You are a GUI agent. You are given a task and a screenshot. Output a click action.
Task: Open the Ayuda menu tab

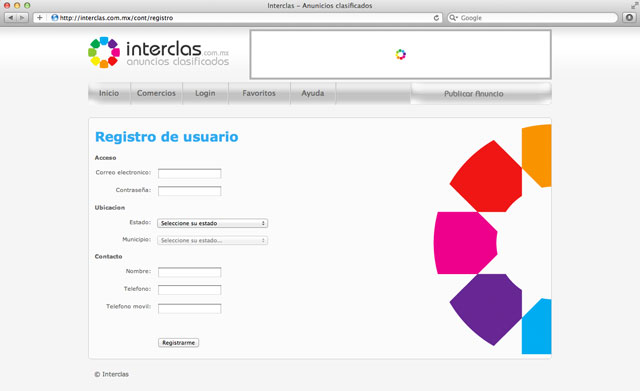pos(313,93)
